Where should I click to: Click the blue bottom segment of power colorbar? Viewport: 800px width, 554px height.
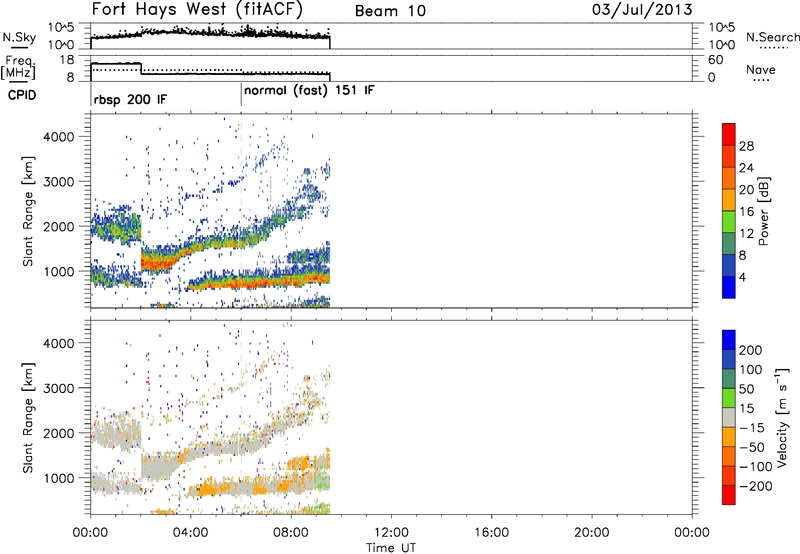[x=729, y=287]
